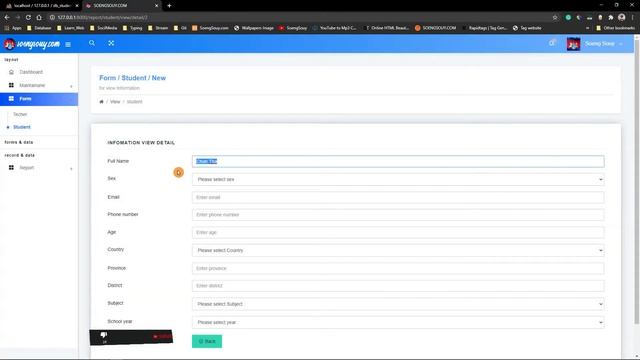Click the Student breadcrumb link
Screen dimensions: 640x360
[134, 102]
